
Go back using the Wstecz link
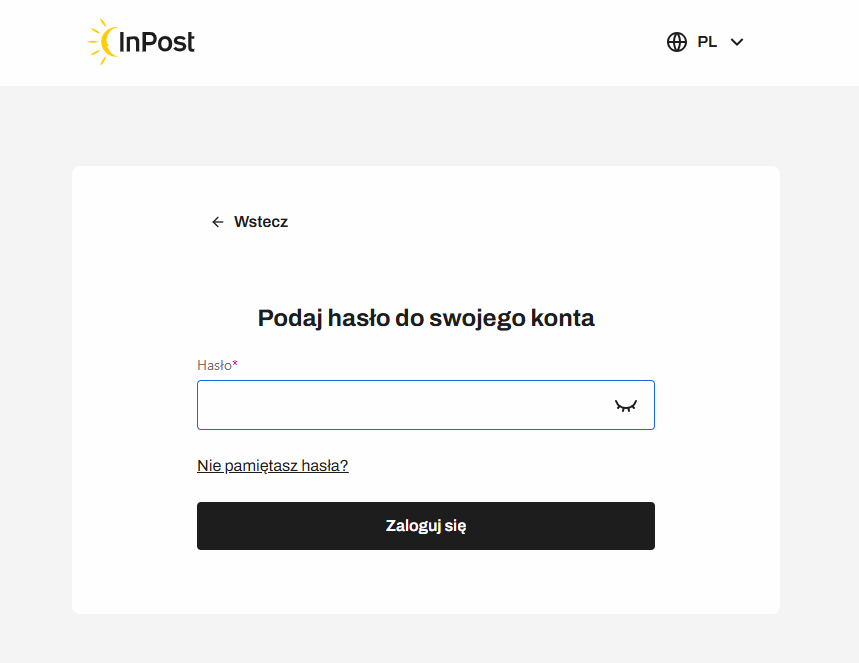260,222
